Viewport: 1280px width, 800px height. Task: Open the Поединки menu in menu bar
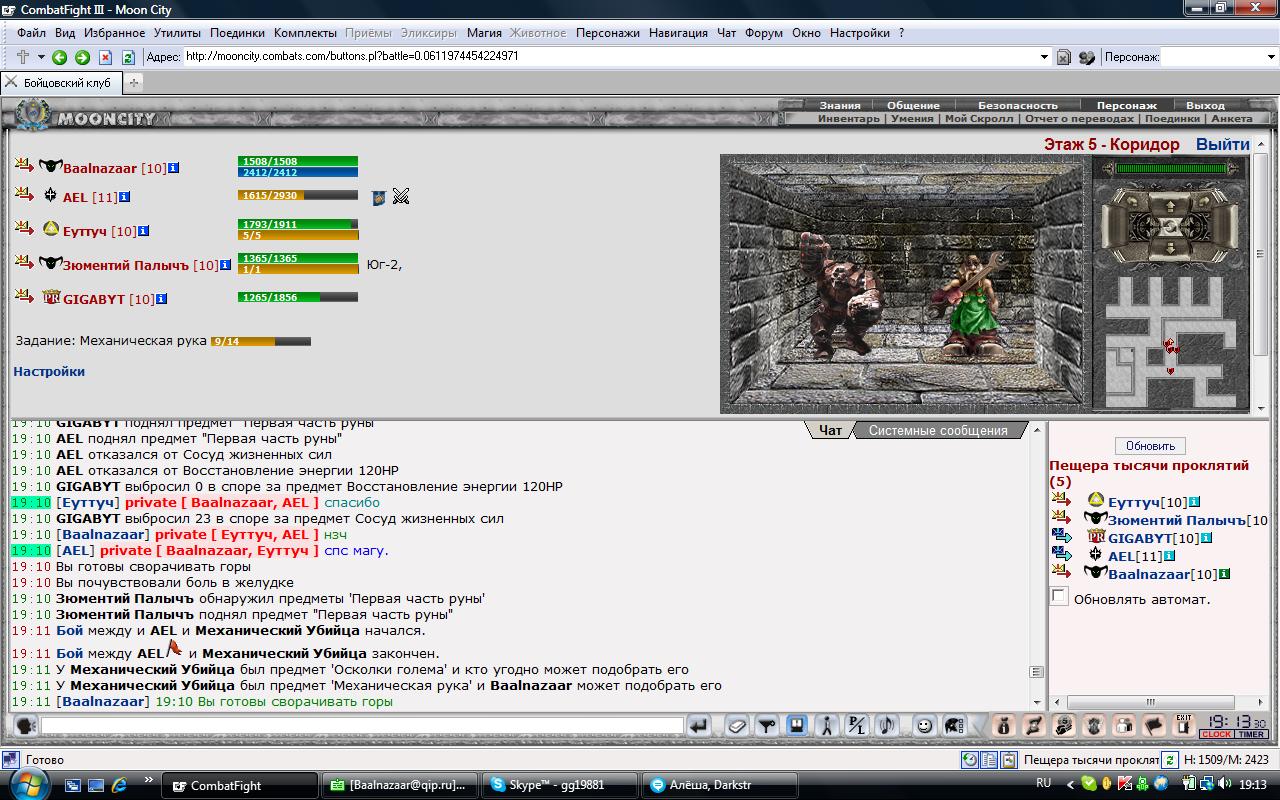[238, 33]
